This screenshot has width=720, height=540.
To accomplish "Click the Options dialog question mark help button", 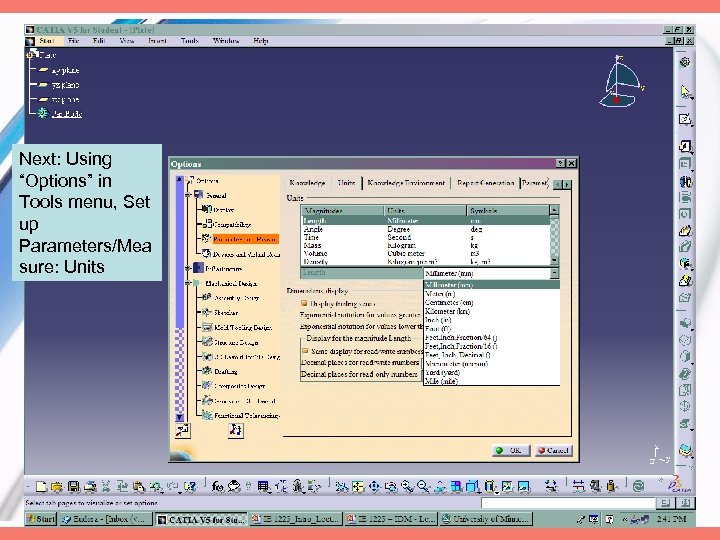I will point(560,163).
